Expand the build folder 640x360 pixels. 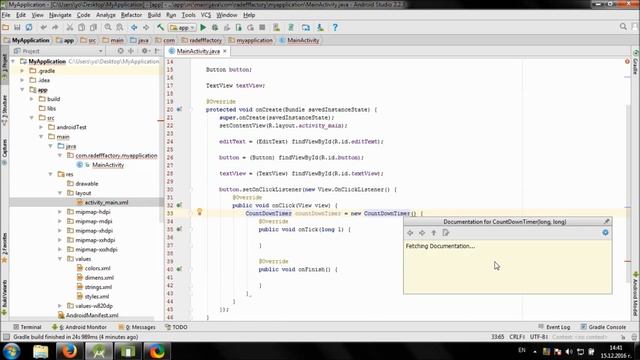pos(32,99)
